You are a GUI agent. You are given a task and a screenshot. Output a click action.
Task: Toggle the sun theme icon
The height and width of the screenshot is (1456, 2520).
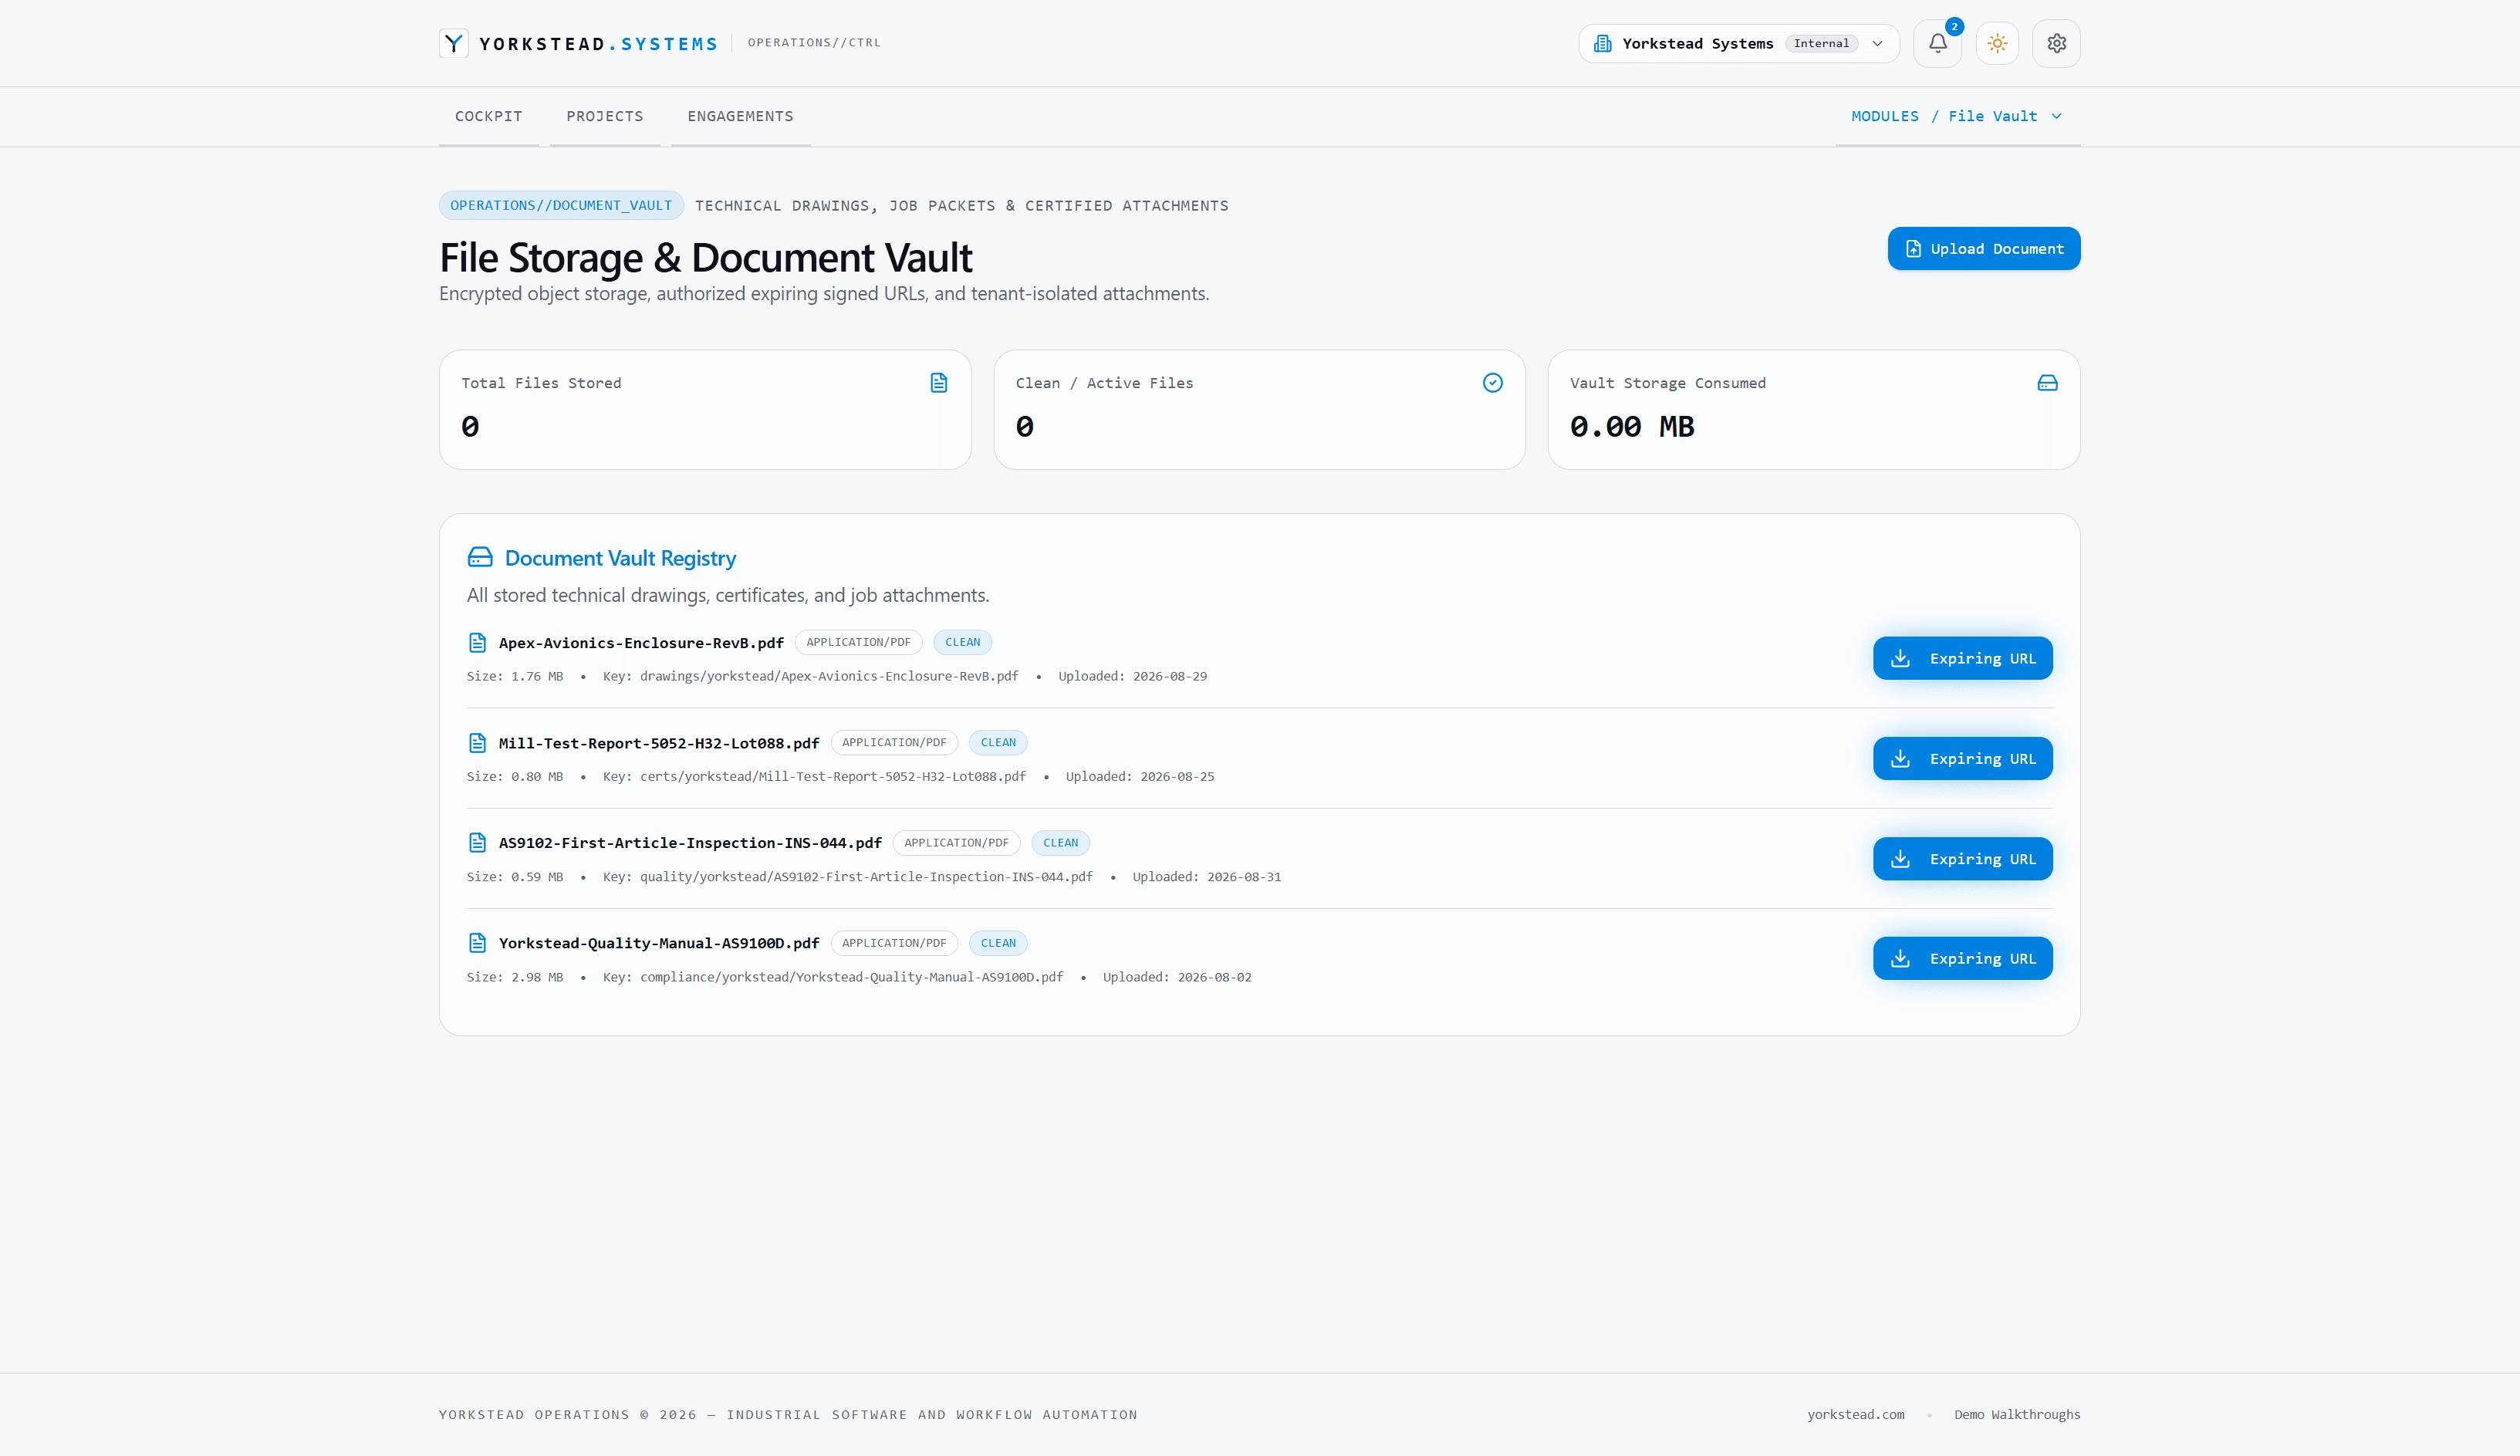tap(1997, 43)
